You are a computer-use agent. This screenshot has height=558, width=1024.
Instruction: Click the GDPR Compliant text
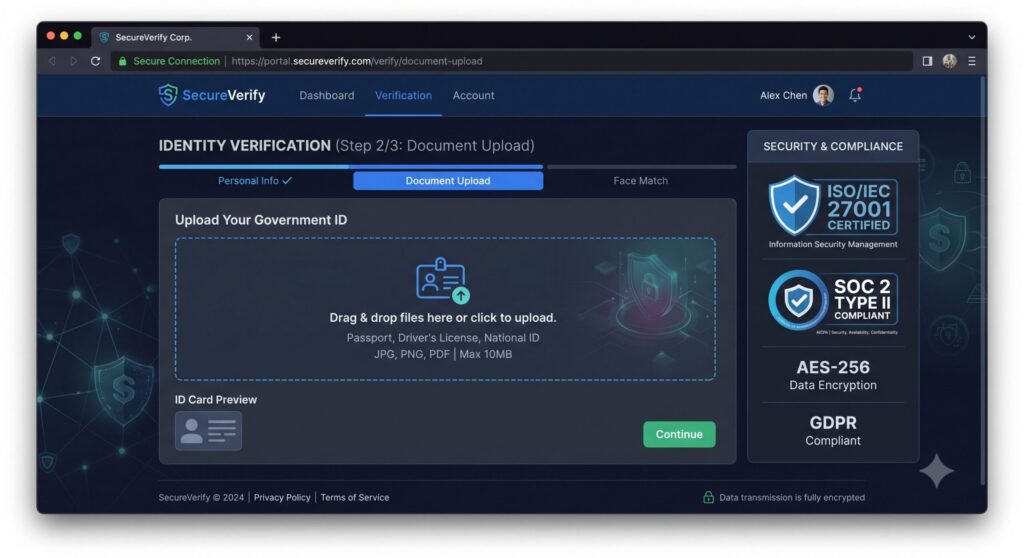[x=833, y=431]
